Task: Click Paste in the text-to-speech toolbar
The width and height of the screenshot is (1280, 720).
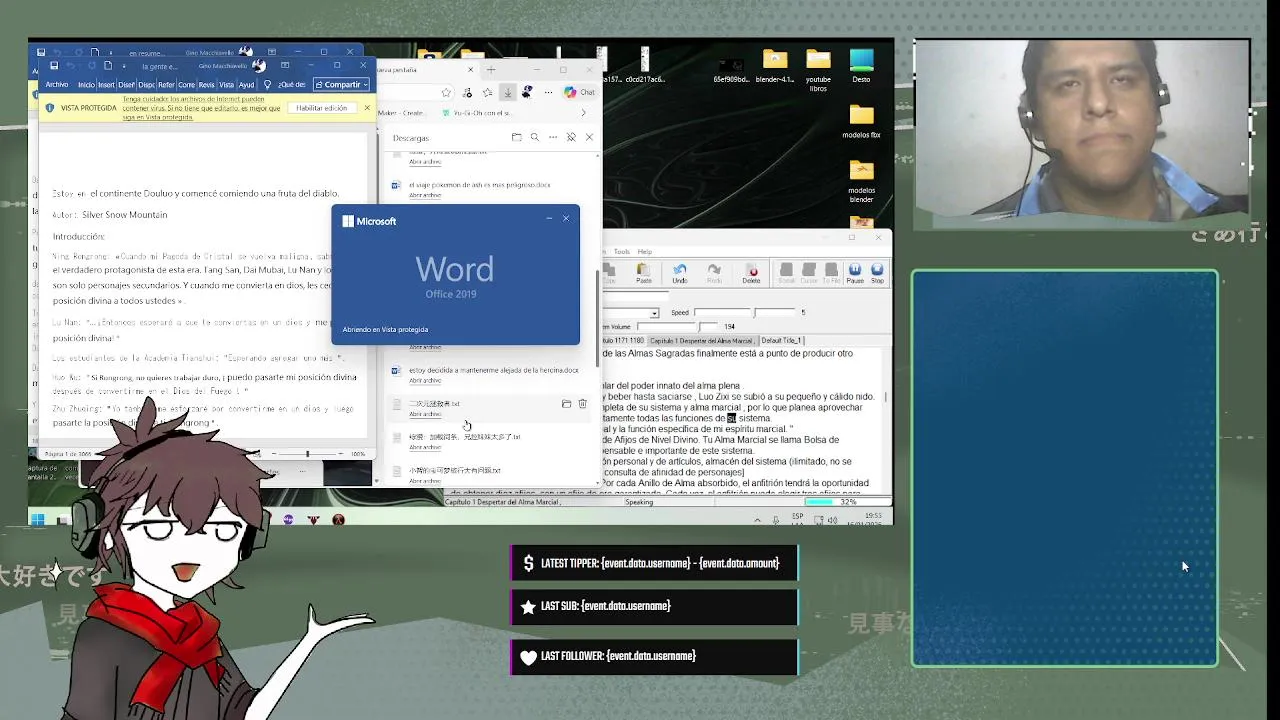Action: click(x=643, y=273)
